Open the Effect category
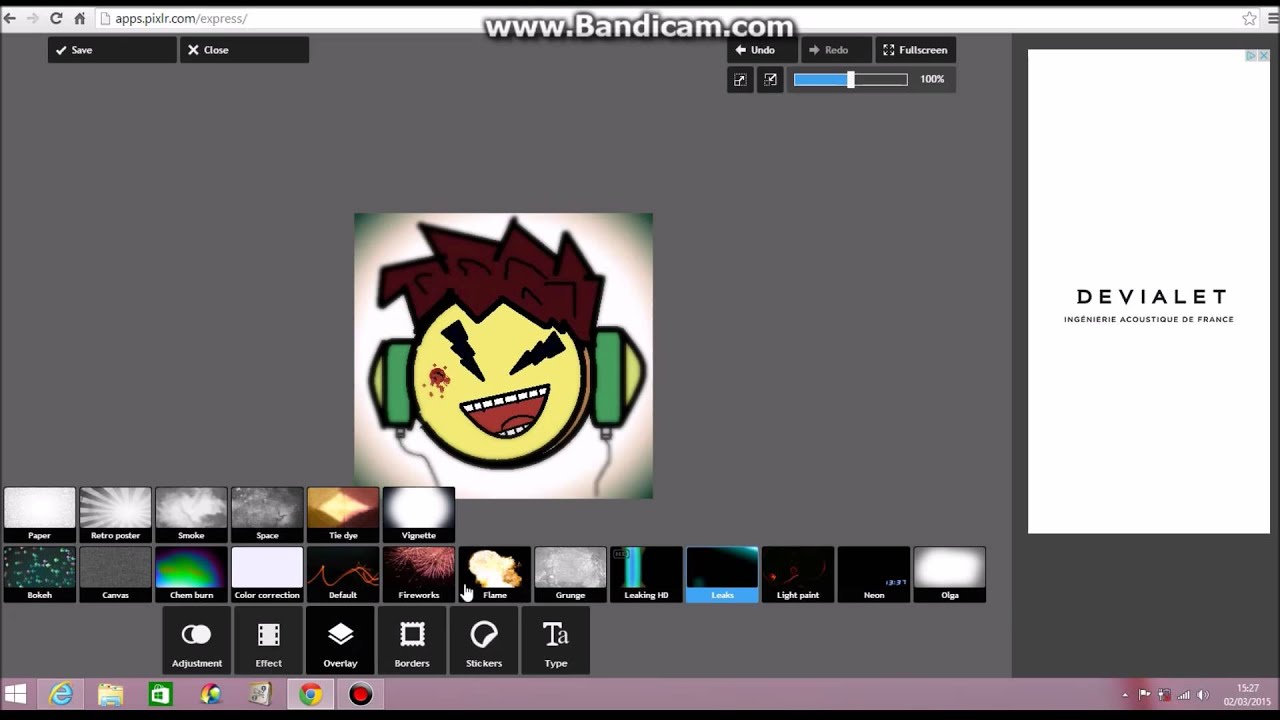This screenshot has width=1280, height=720. click(x=268, y=641)
